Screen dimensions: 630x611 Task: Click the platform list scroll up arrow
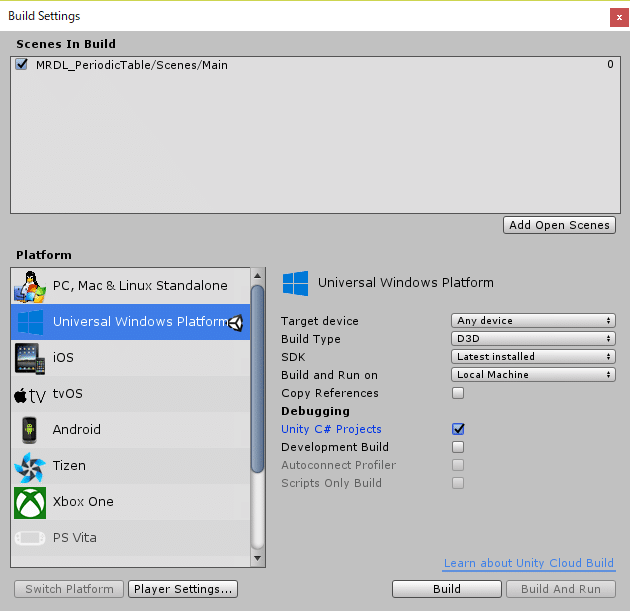(258, 276)
